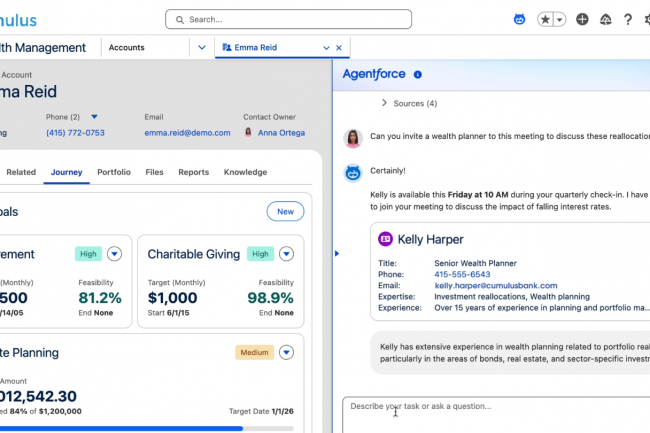Click the Agentforce panel heading
Viewport: 650px width, 433px height.
374,74
